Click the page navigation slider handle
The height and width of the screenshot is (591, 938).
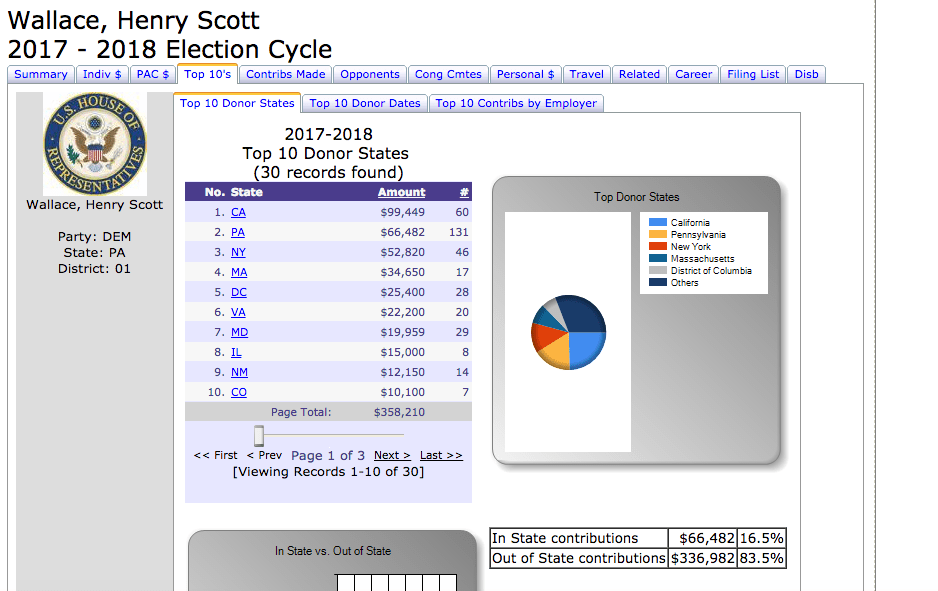[x=259, y=436]
